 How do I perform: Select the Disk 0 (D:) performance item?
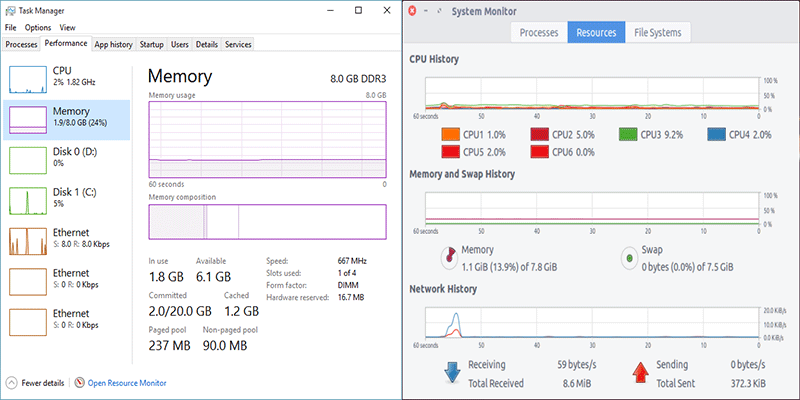tap(66, 160)
